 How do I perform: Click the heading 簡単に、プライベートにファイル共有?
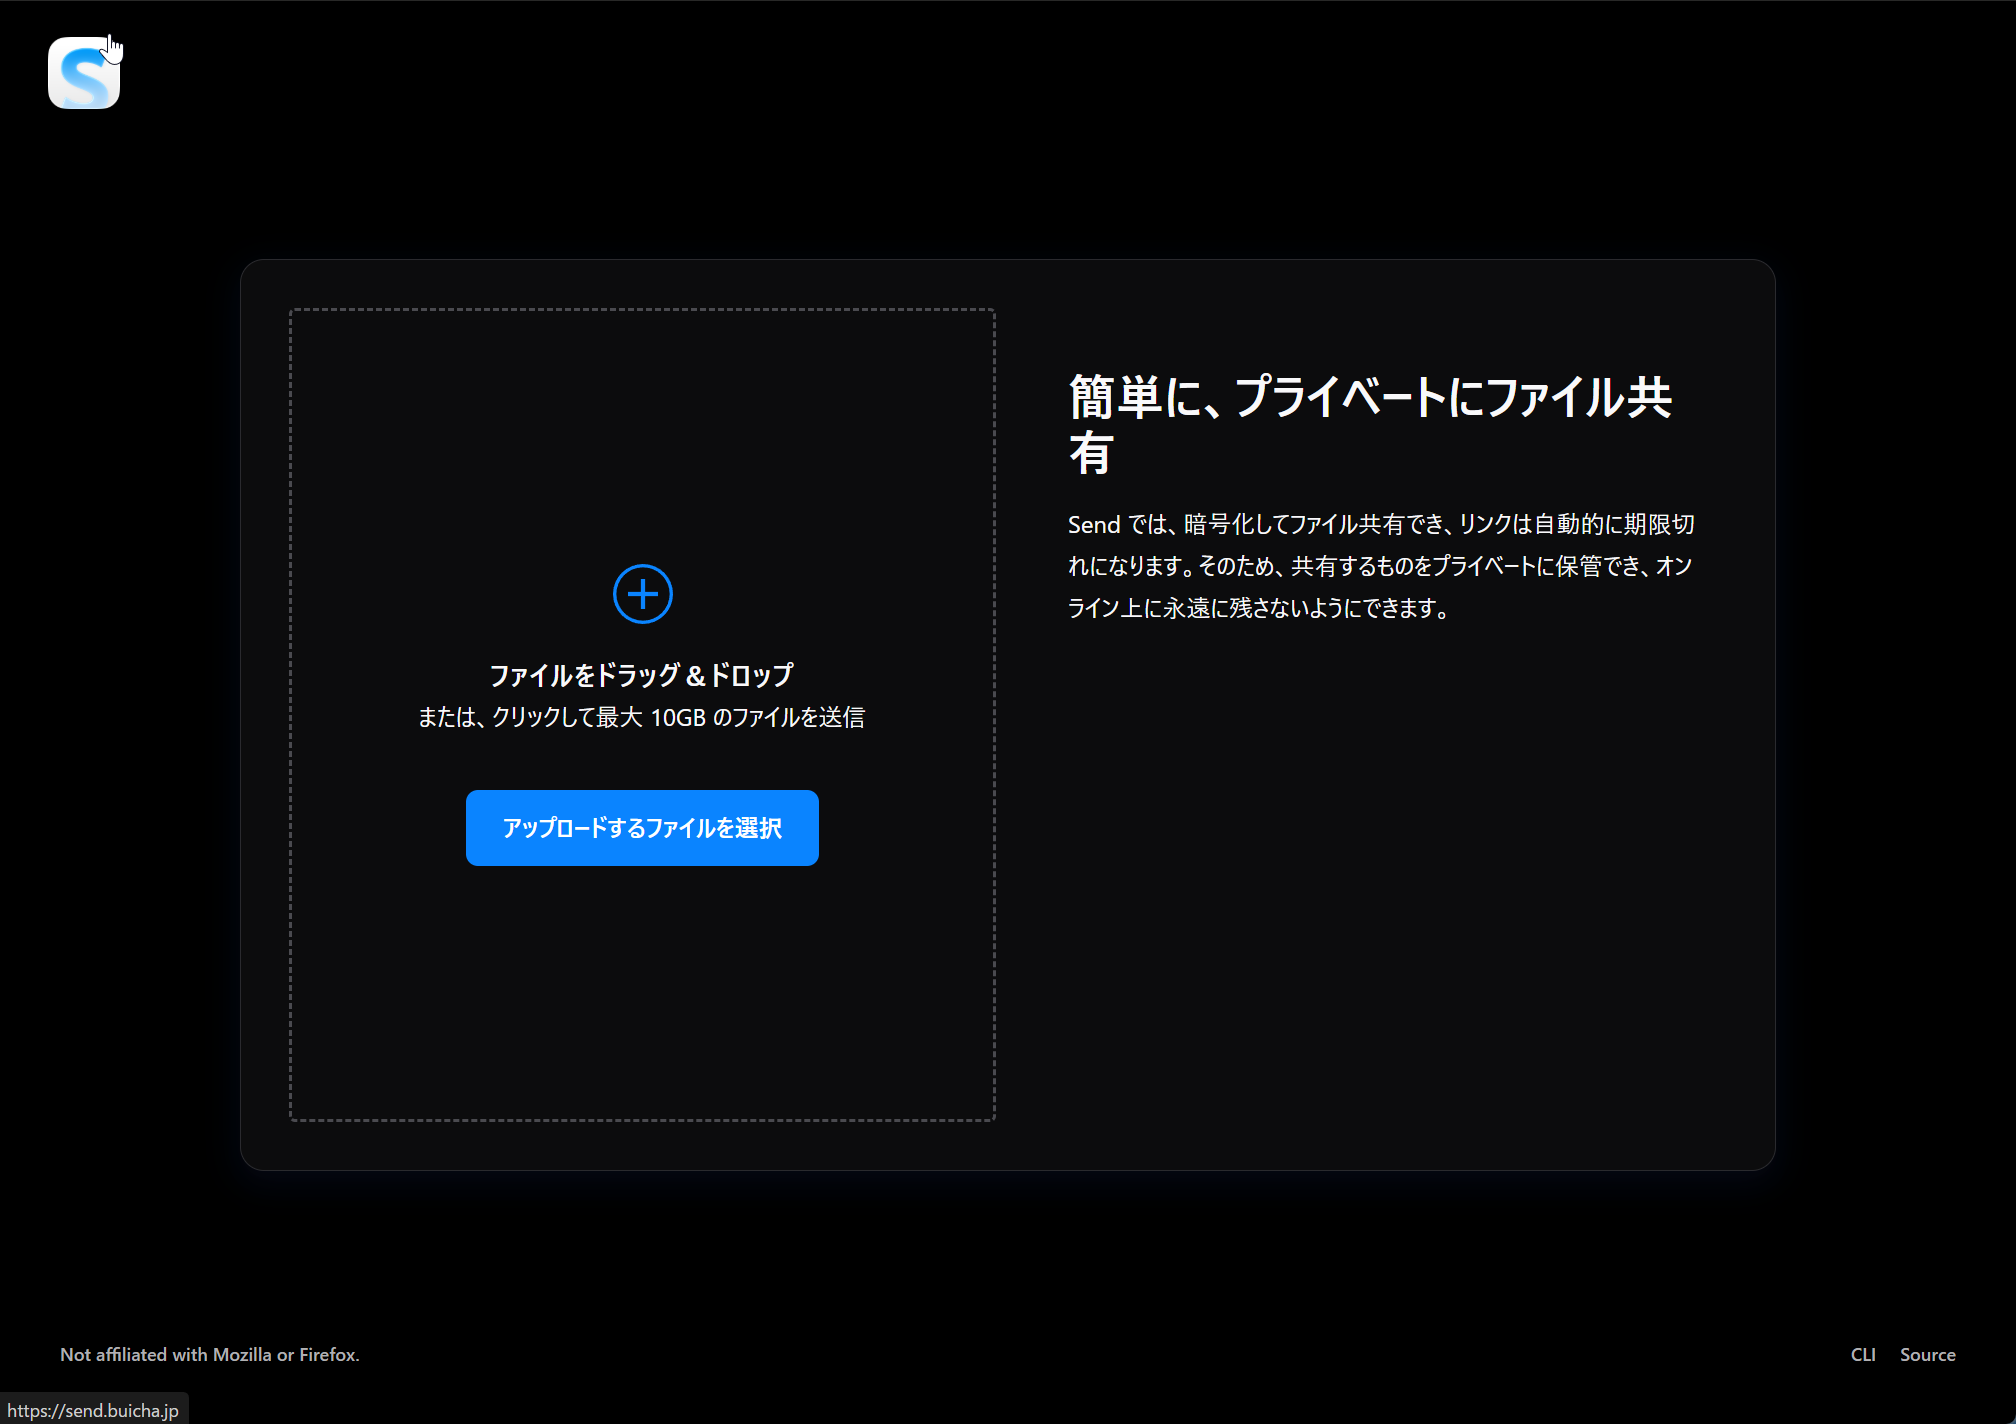[1370, 424]
